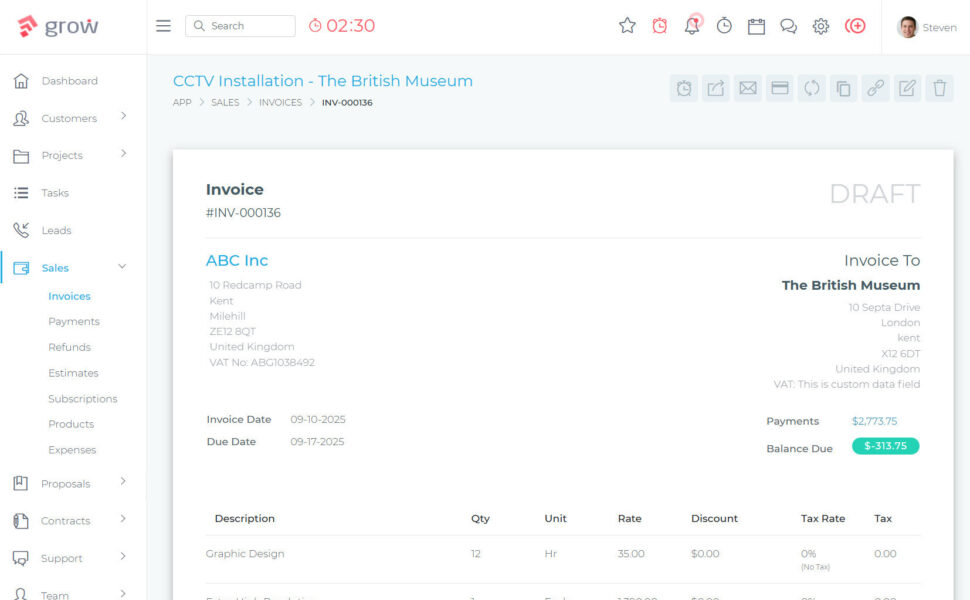Click the star favorites icon in top bar
970x600 pixels.
click(x=627, y=26)
